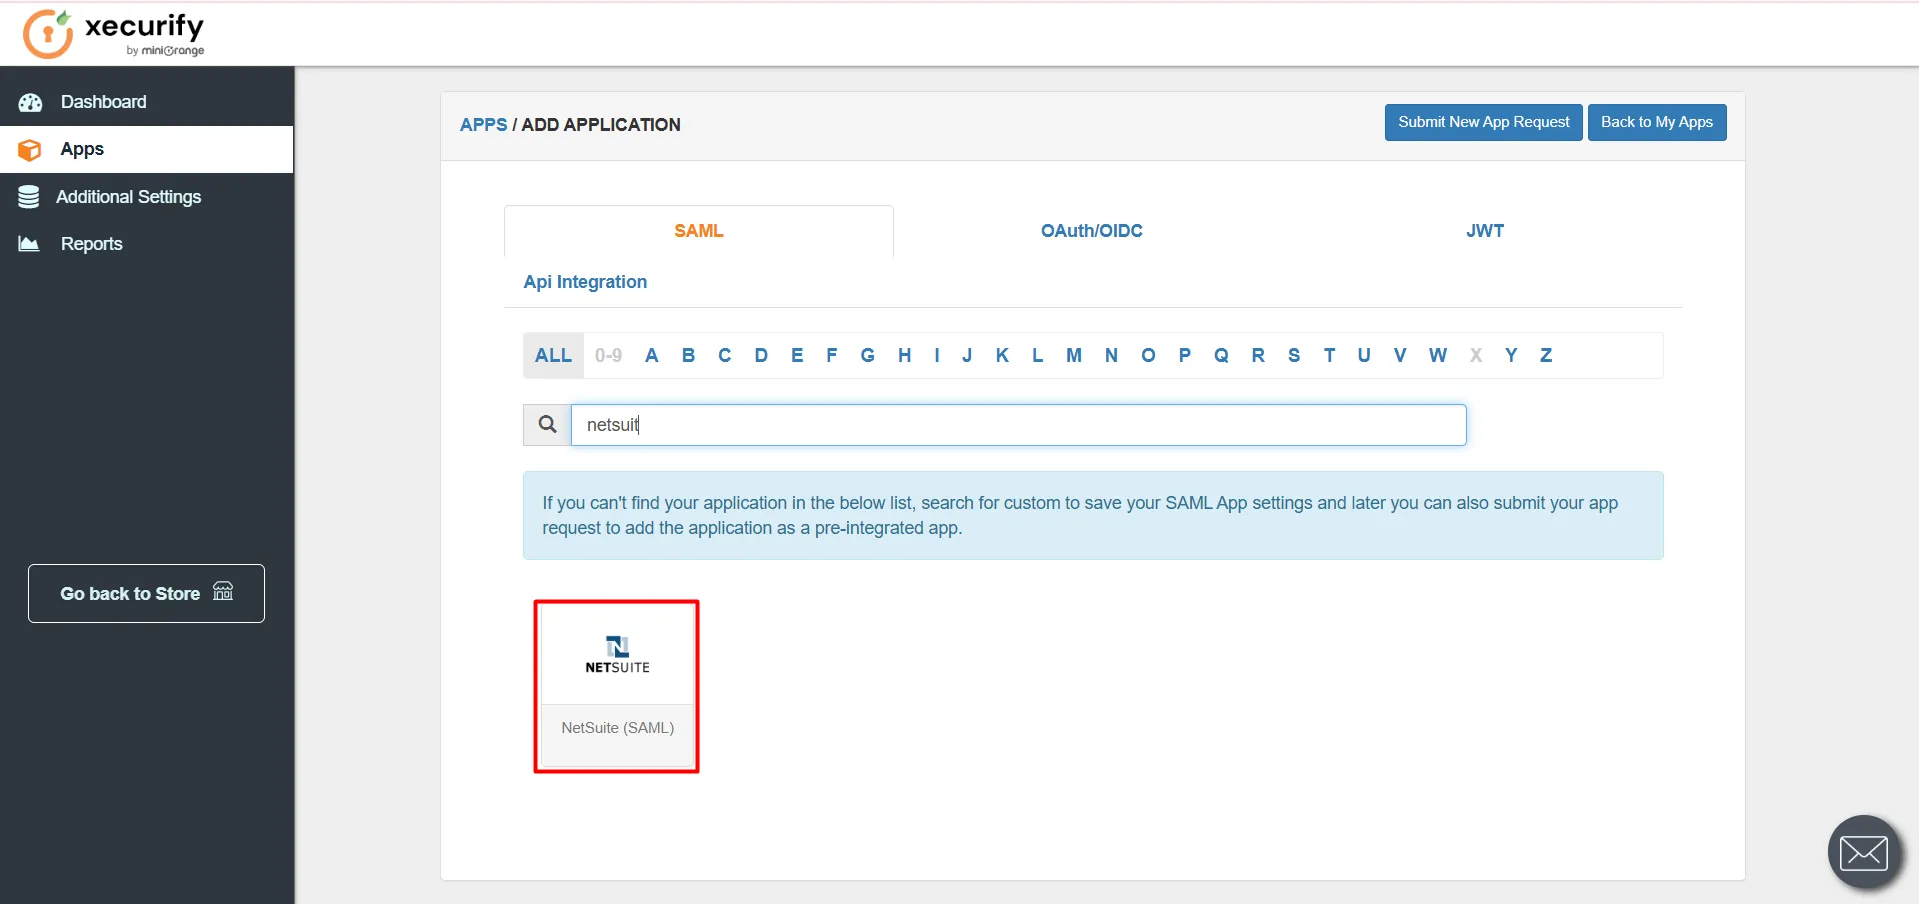Screen dimensions: 1919x904
Task: Click Go back to Store button
Action: tap(146, 593)
